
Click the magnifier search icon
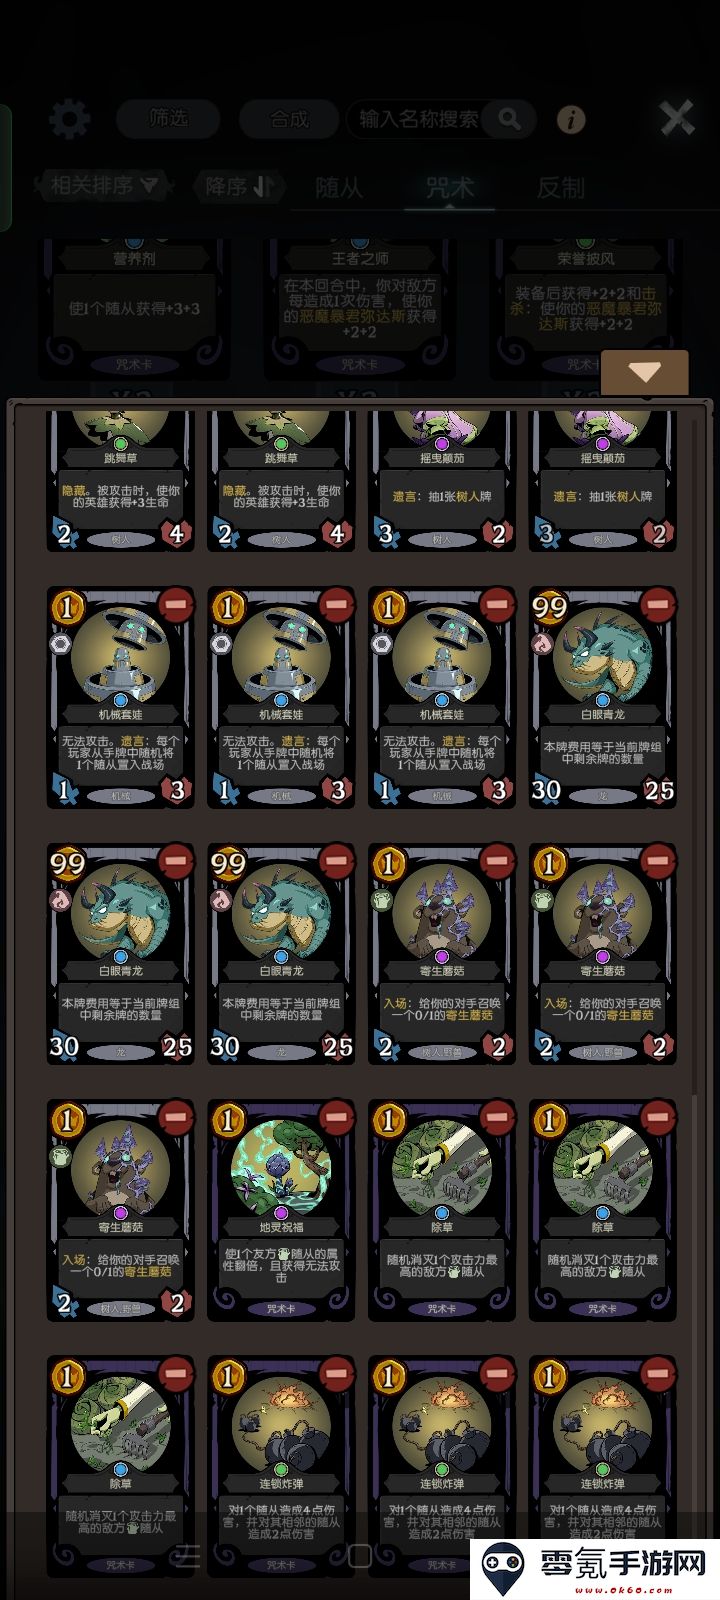510,119
